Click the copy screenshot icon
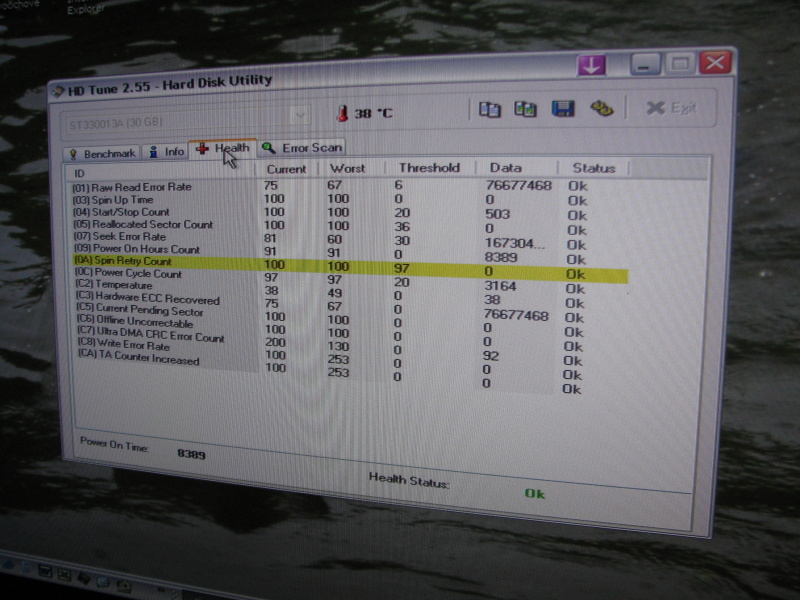The height and width of the screenshot is (600, 800). [526, 109]
